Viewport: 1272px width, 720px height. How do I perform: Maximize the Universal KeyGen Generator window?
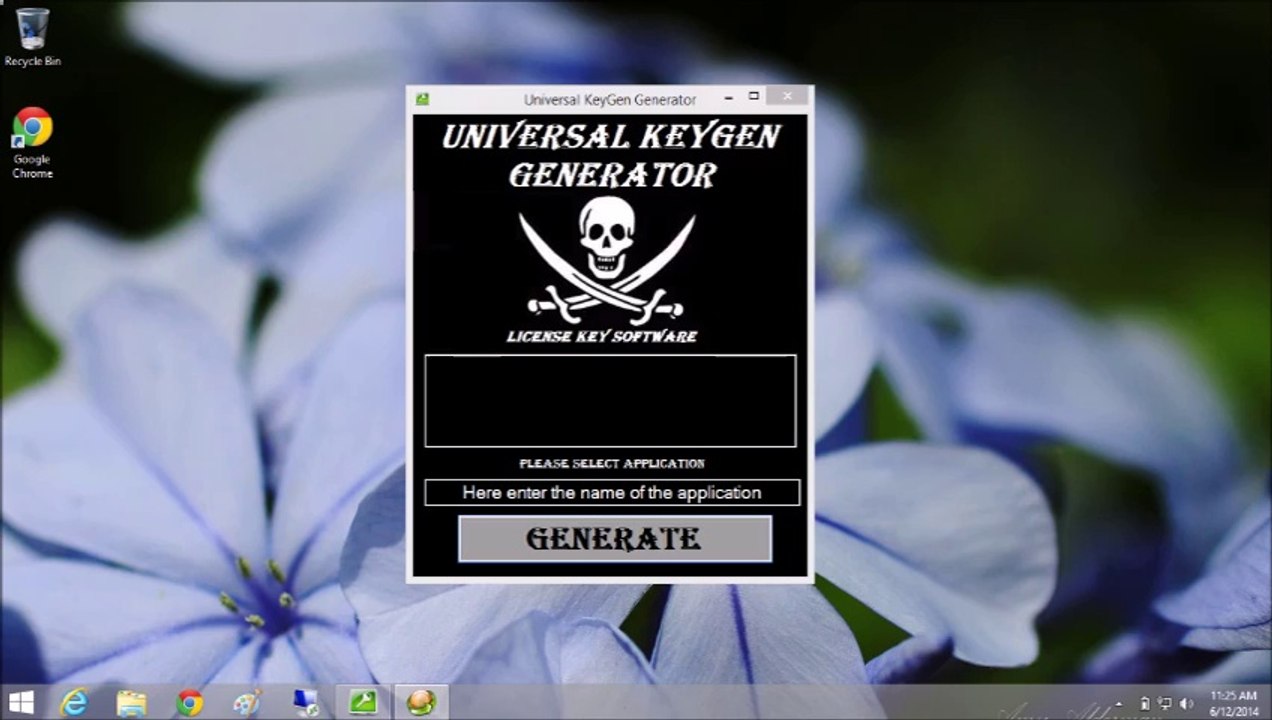click(x=753, y=97)
